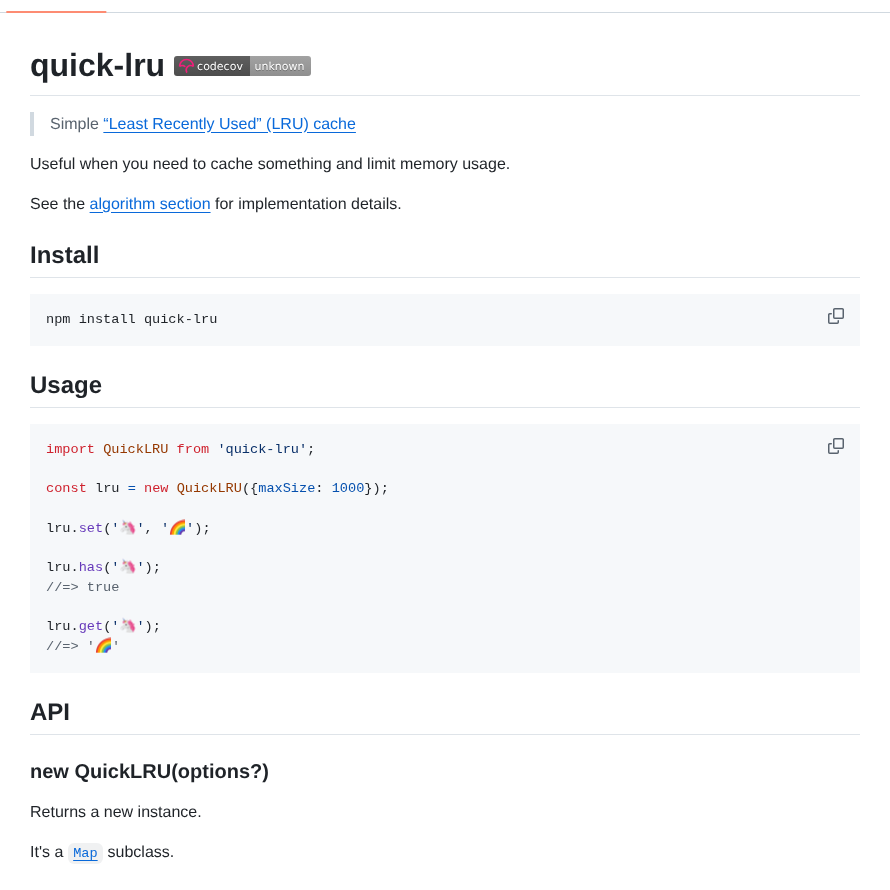Click the lru.set code line
The image size is (890, 890).
pyautogui.click(x=128, y=528)
